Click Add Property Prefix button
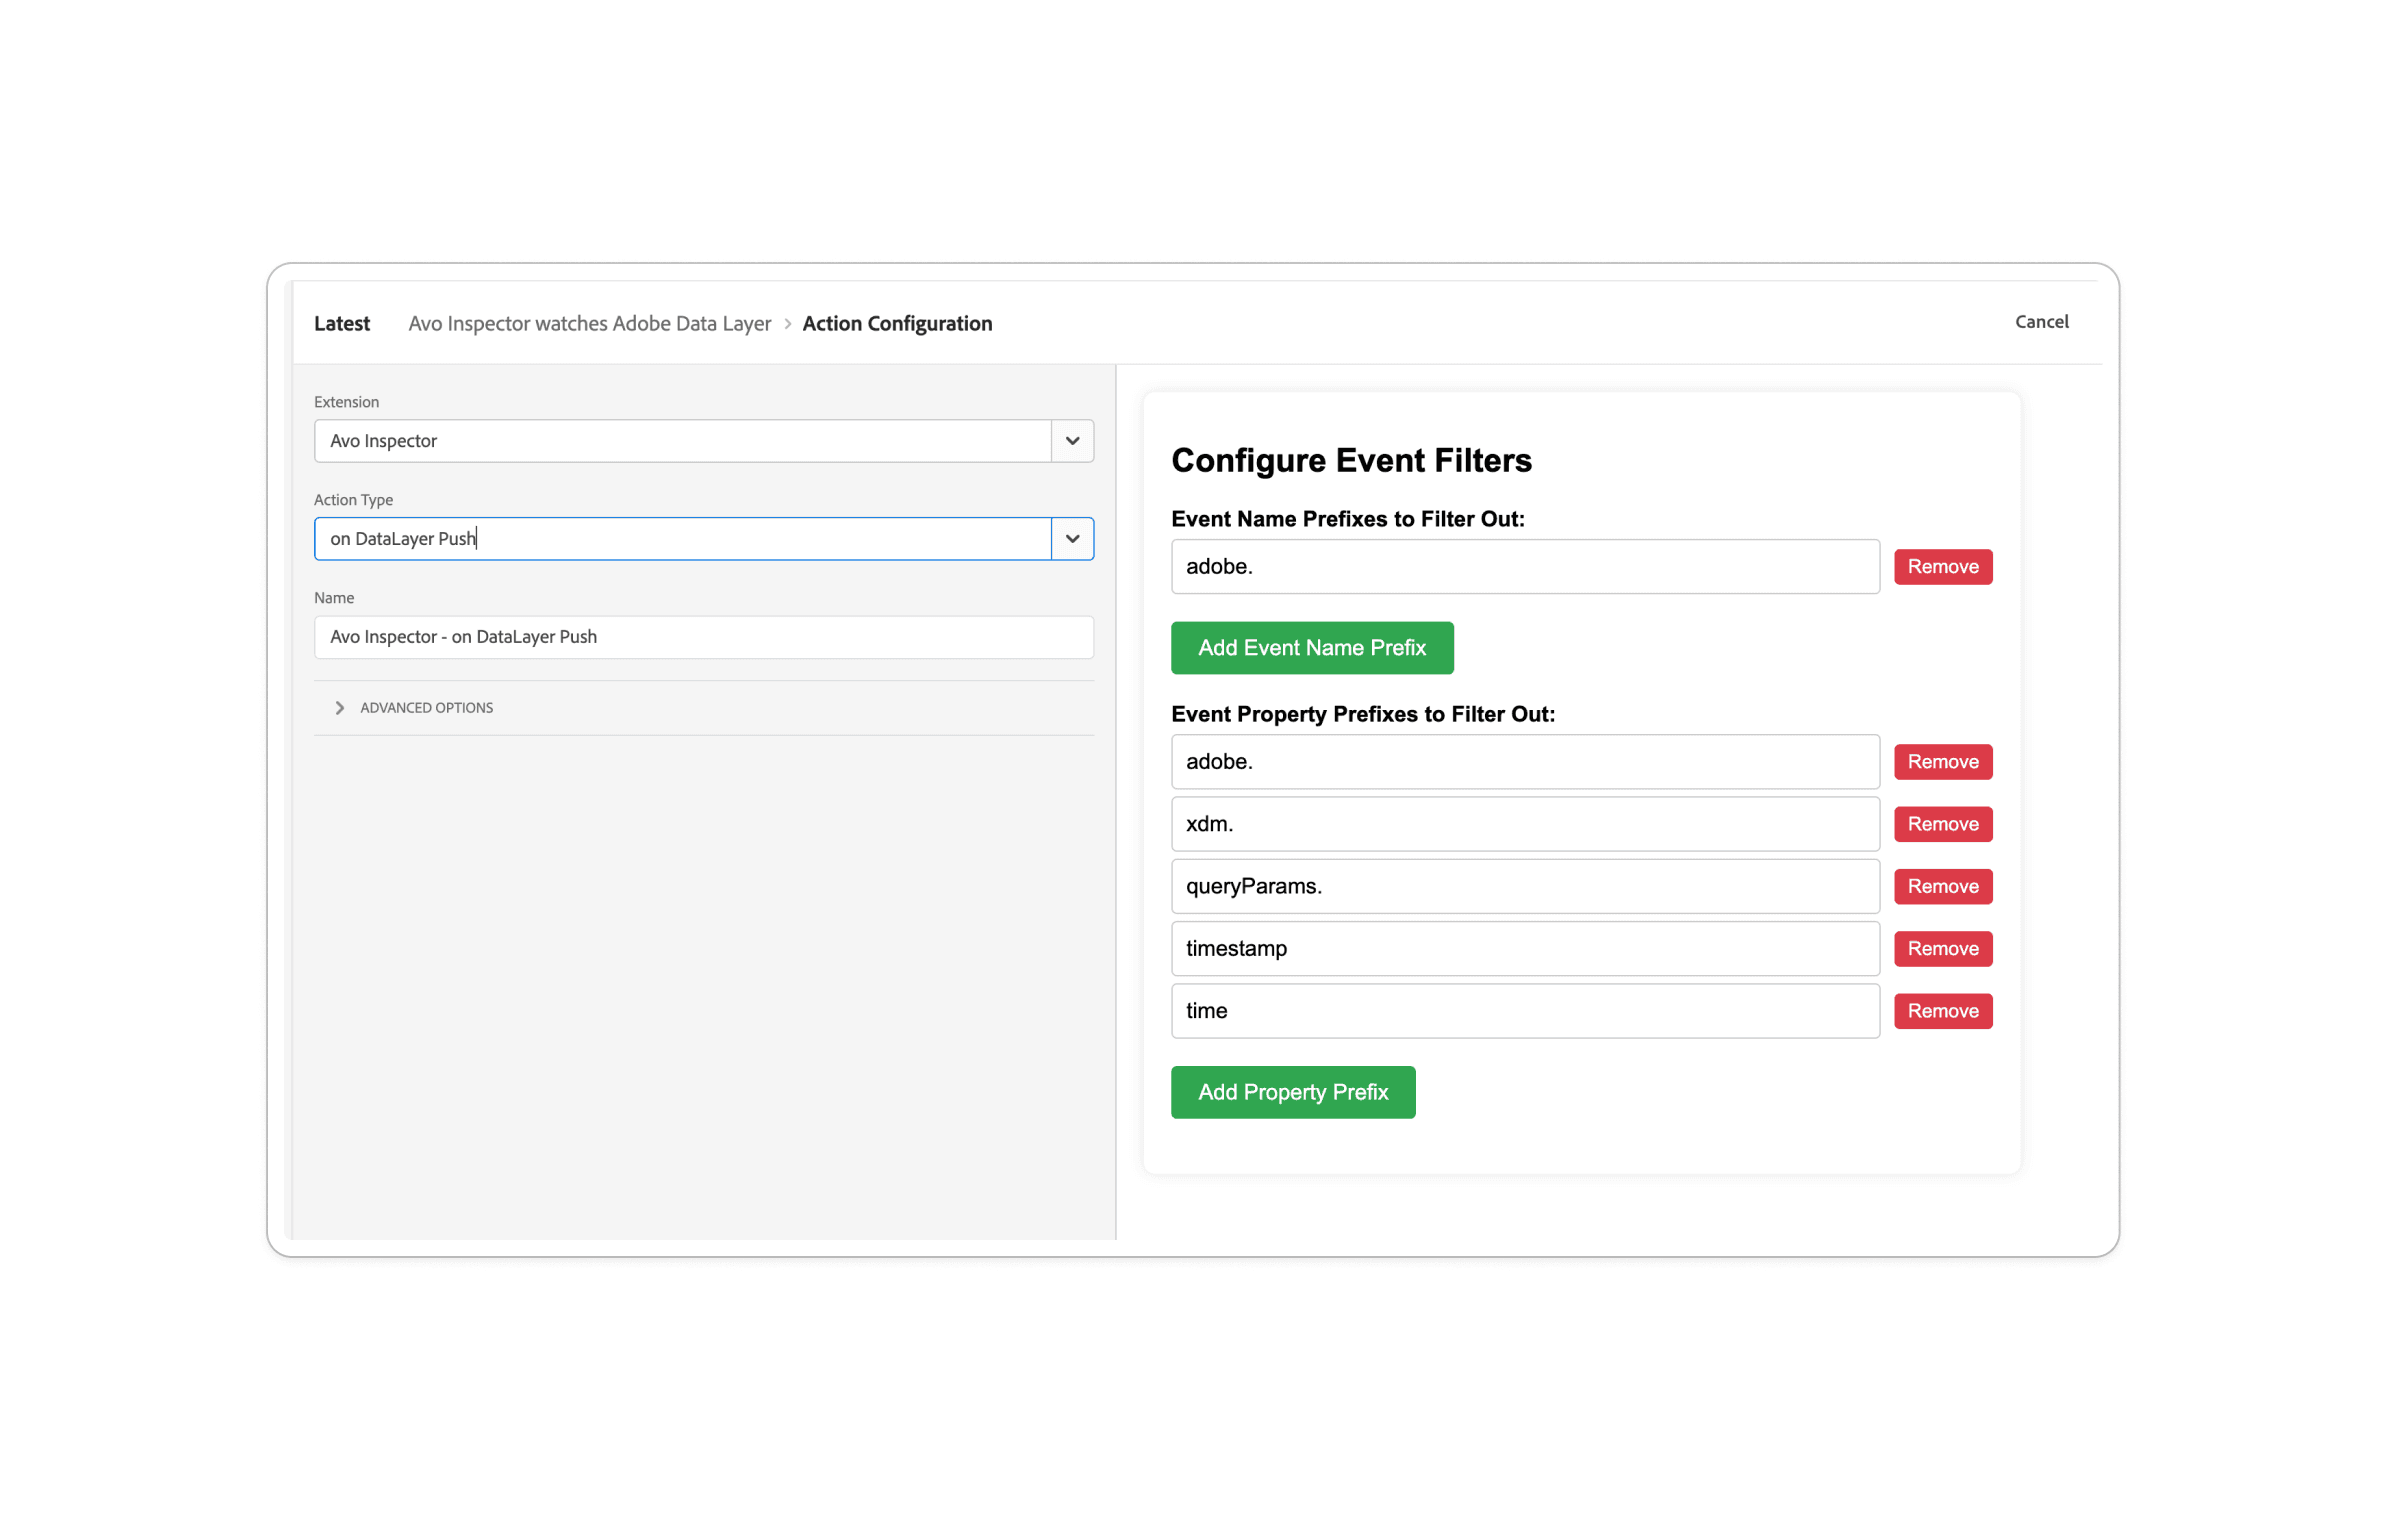This screenshot has width=2387, height=1528. pyautogui.click(x=1294, y=1091)
